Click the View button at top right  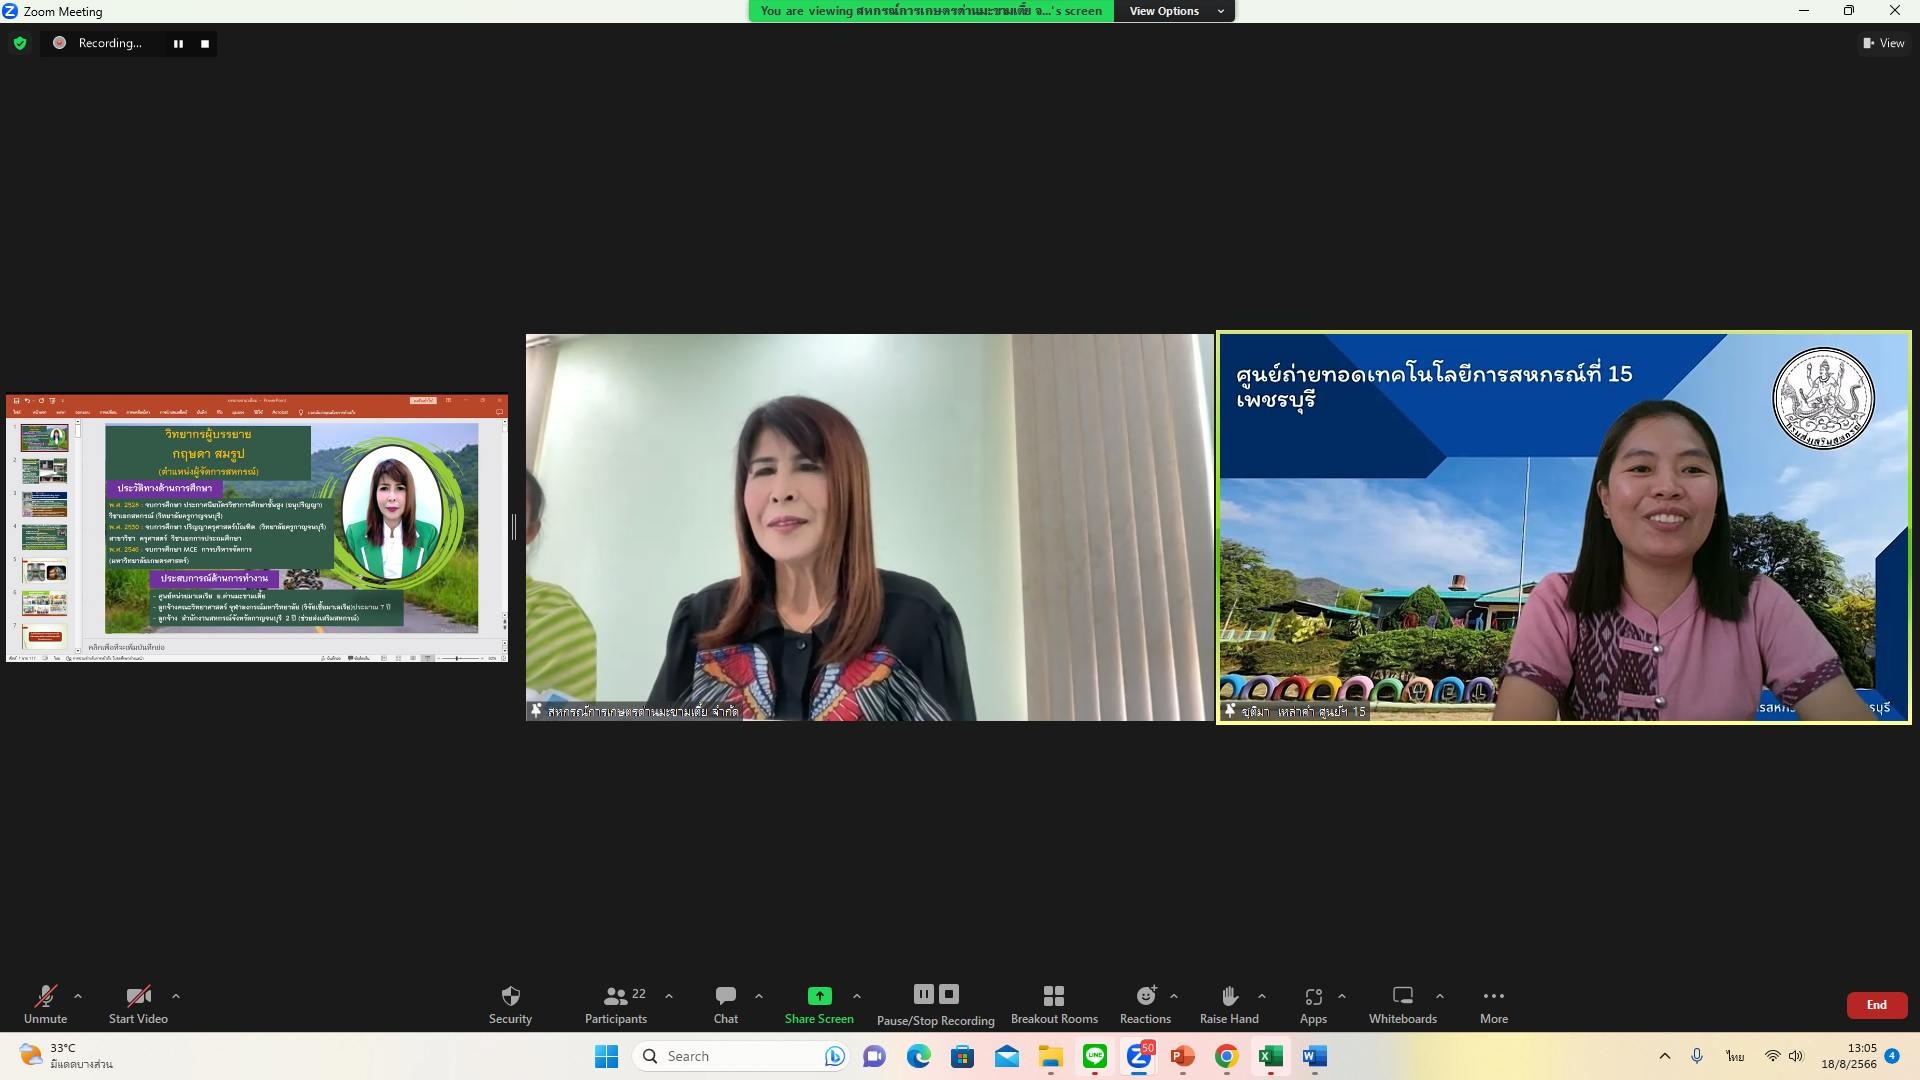(1884, 43)
